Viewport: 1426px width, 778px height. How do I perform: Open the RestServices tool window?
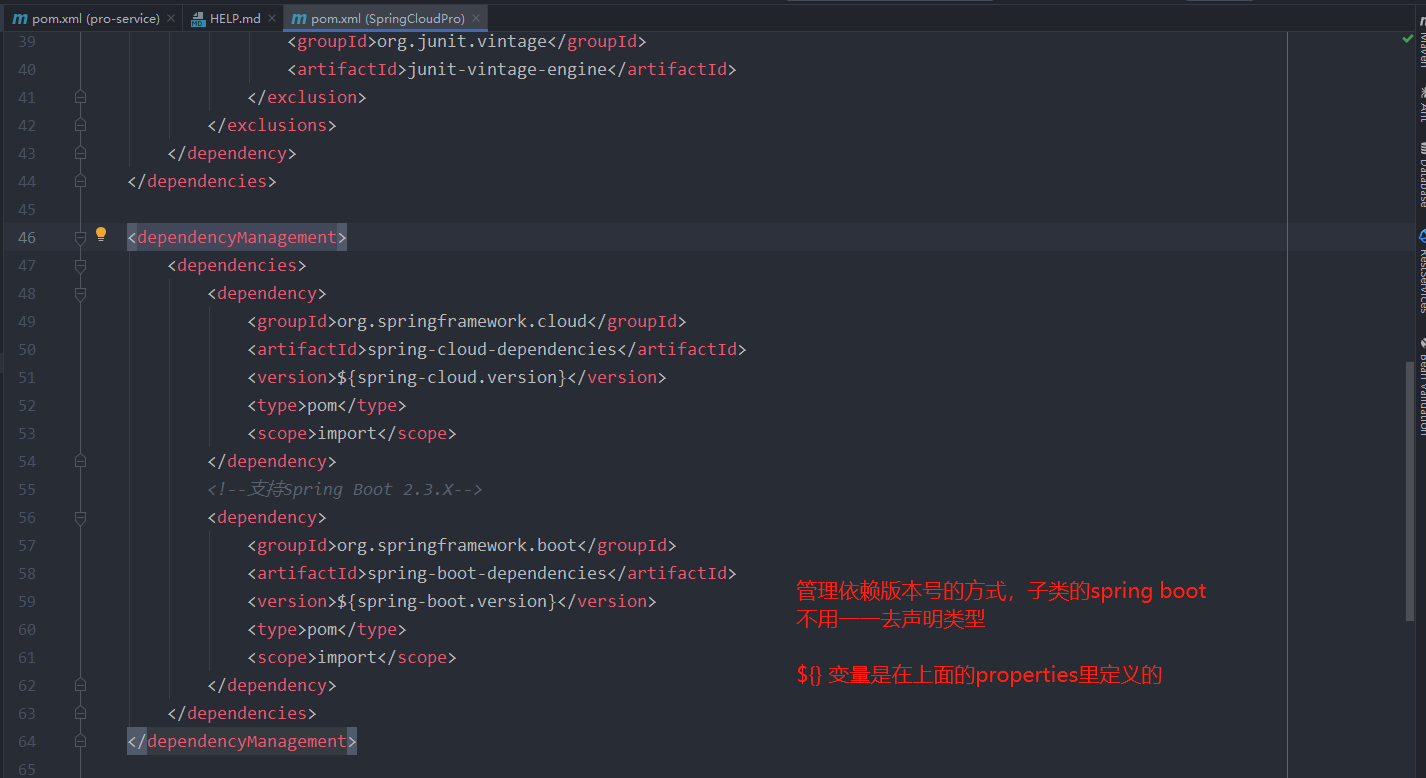[x=1422, y=272]
